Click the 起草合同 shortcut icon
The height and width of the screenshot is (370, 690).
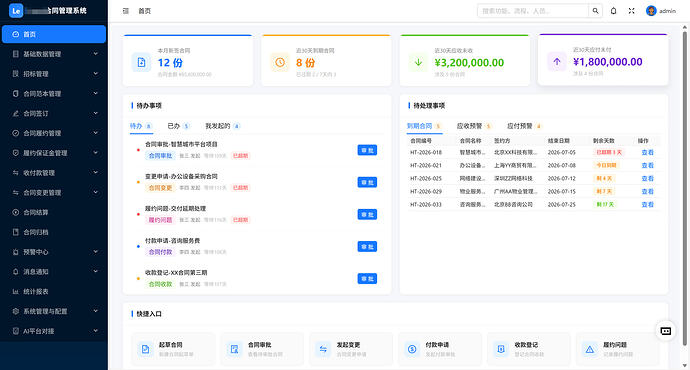145,349
